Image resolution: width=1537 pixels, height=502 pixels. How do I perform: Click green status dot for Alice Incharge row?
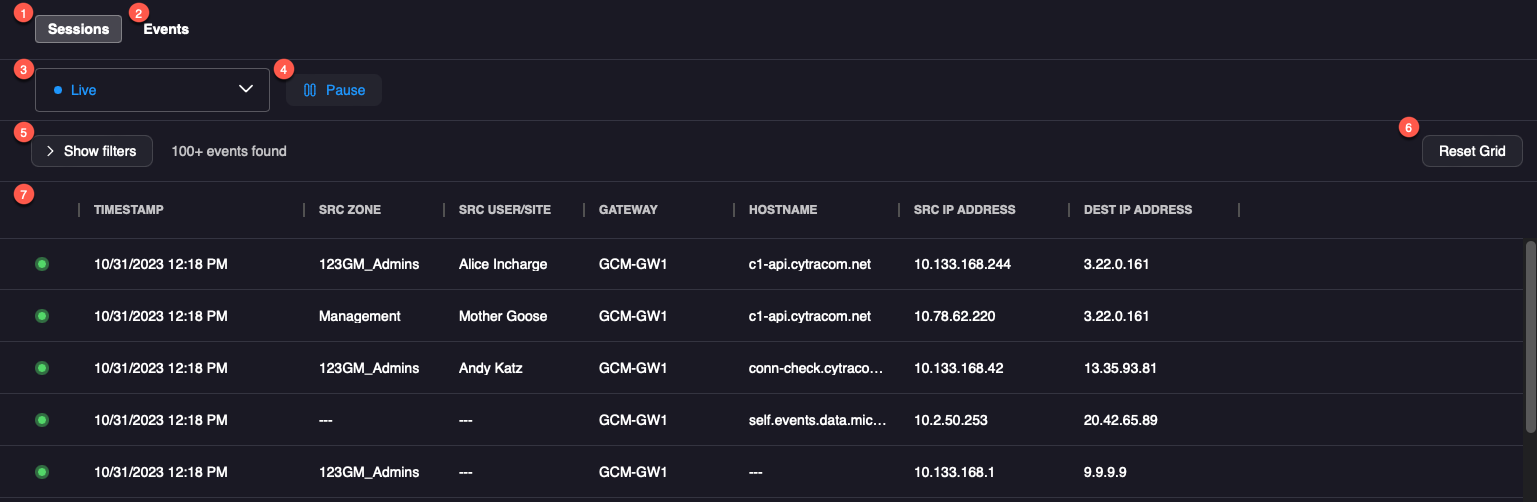[x=42, y=264]
